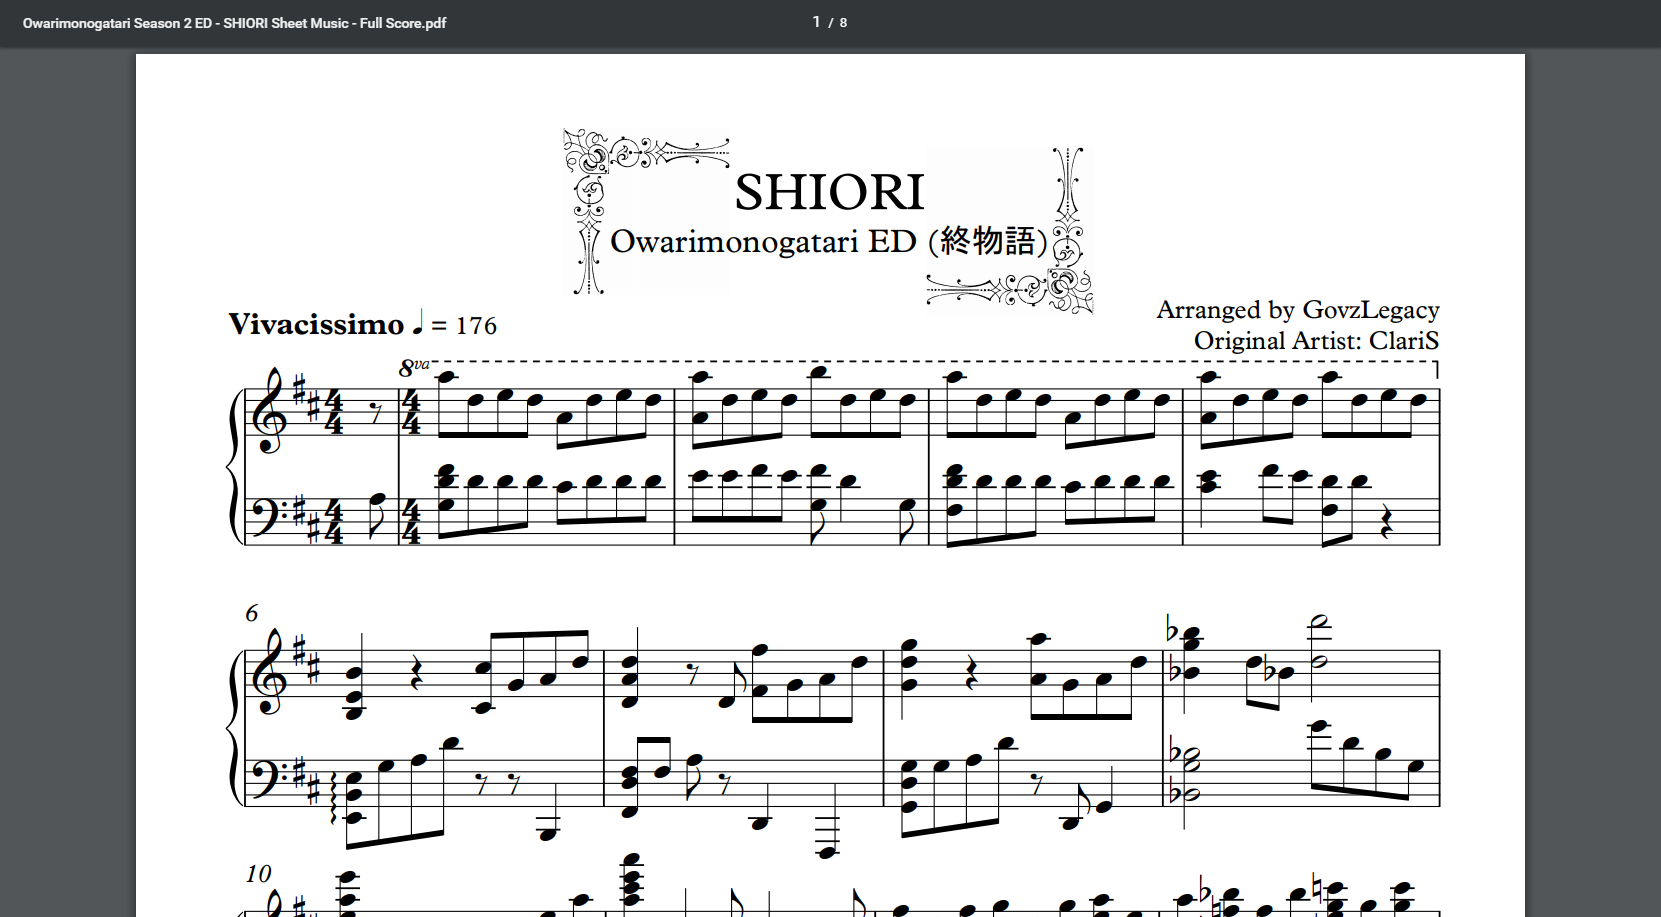Click the PDF file name in toolbar
Image resolution: width=1661 pixels, height=917 pixels.
click(x=234, y=23)
